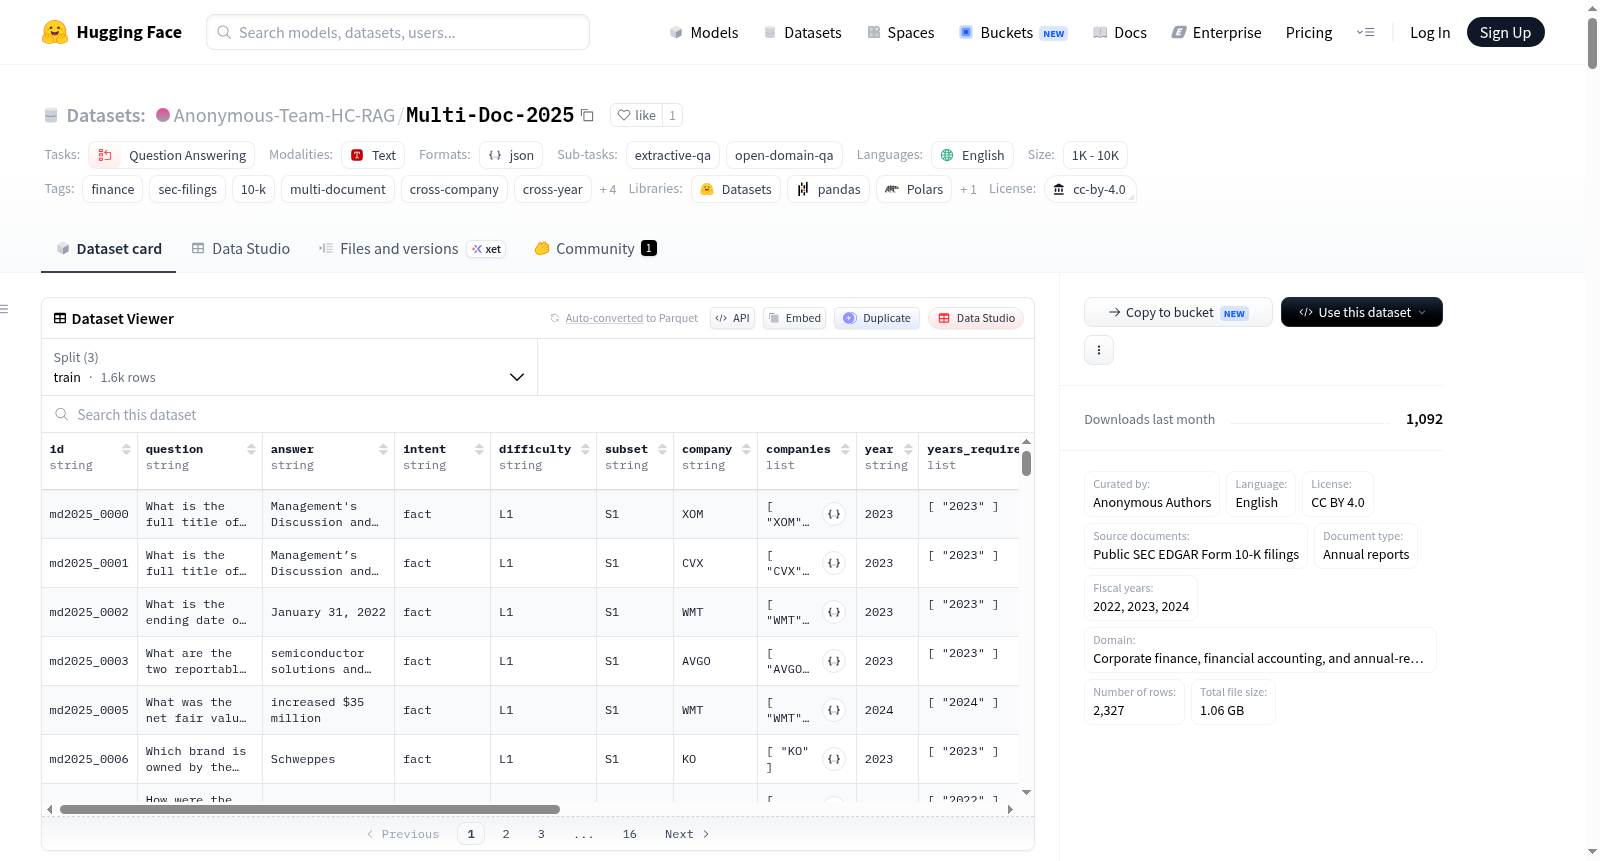The width and height of the screenshot is (1600, 861).
Task: Like this dataset
Action: (636, 115)
